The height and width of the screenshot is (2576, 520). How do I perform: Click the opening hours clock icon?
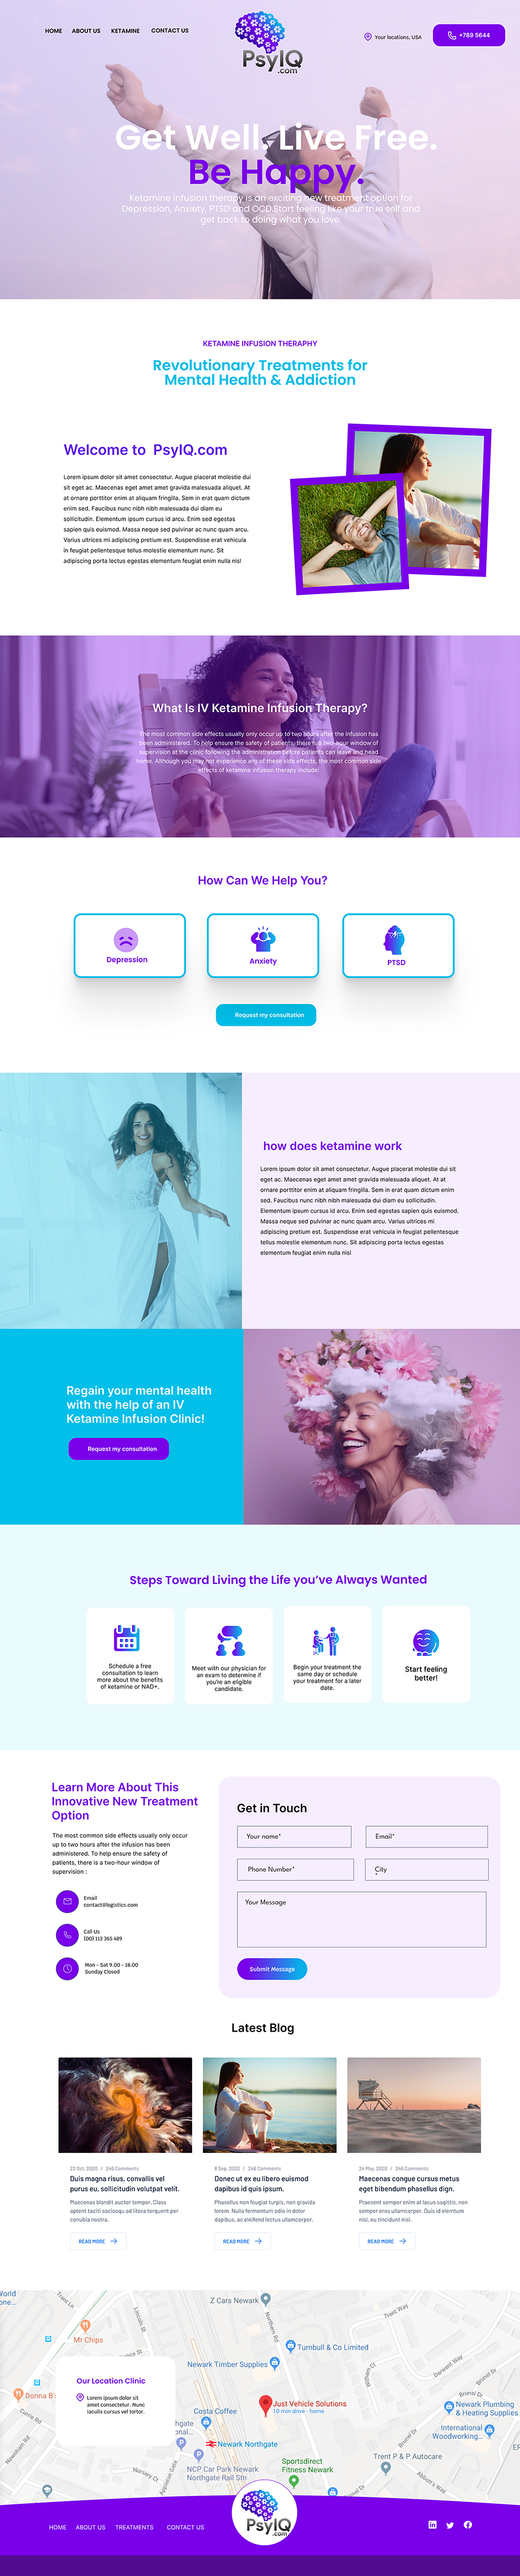point(67,1968)
